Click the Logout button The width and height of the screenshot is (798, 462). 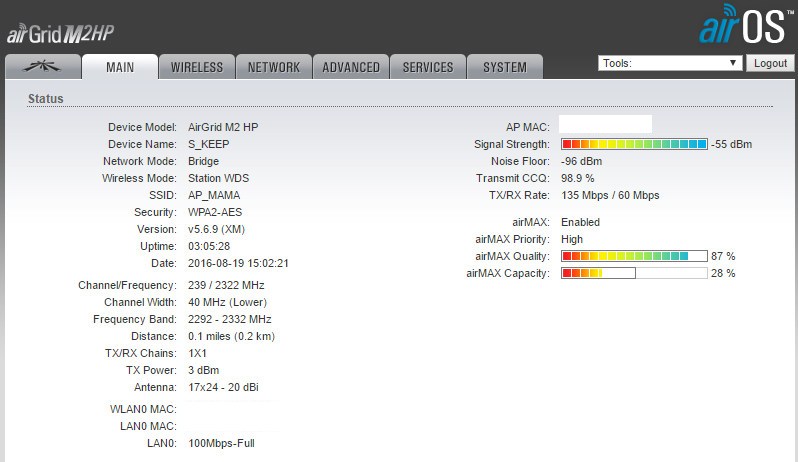coord(770,63)
